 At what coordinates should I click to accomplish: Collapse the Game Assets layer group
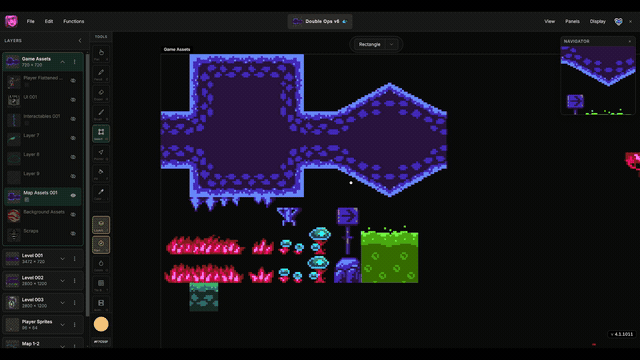point(62,62)
